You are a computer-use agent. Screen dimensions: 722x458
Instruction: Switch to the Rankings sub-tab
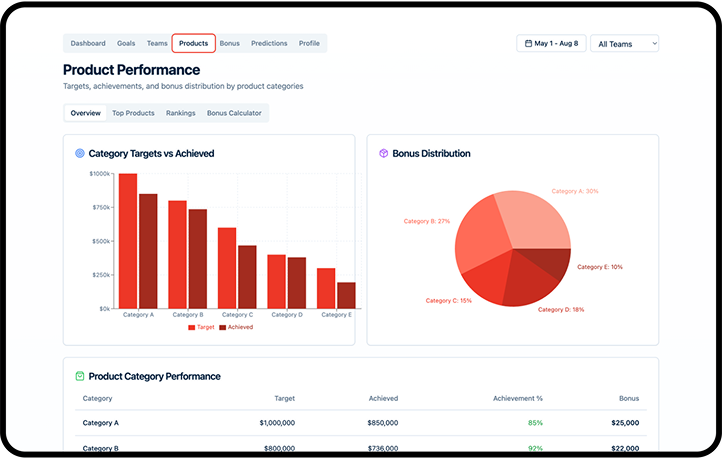pyautogui.click(x=181, y=113)
